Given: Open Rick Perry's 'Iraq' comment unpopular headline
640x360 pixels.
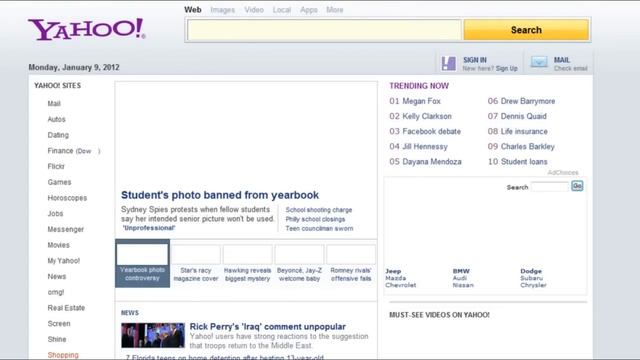Looking at the screenshot, I should [x=267, y=327].
